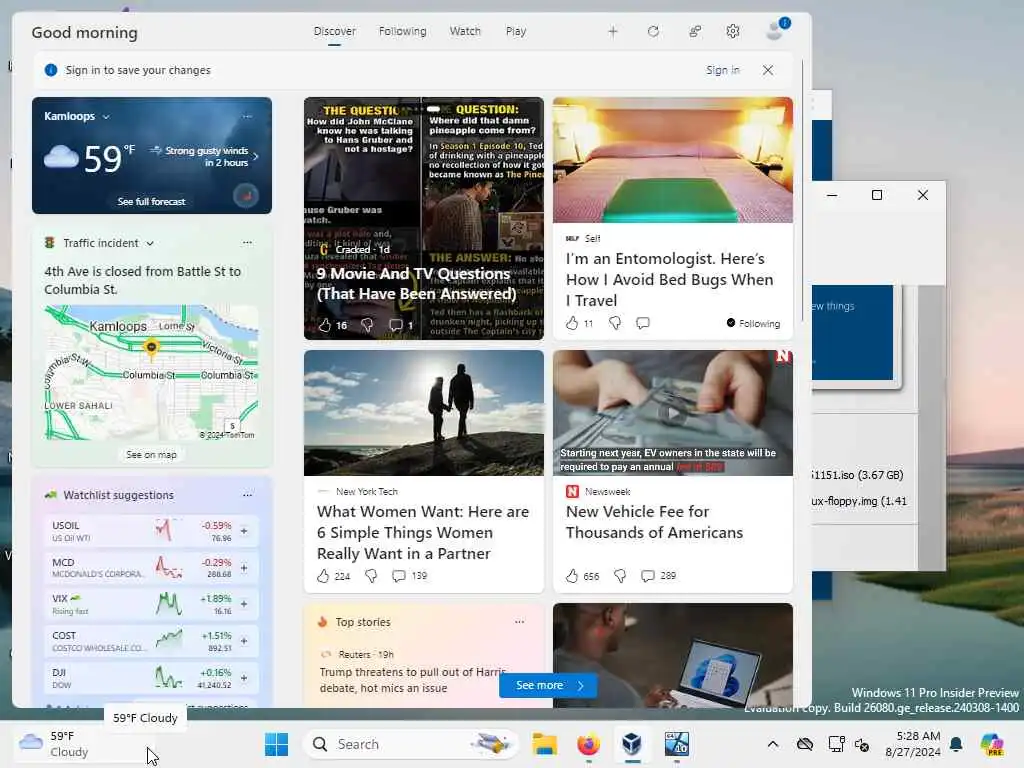Open the laptop Windows 11 article image
This screenshot has height=768, width=1024.
673,655
